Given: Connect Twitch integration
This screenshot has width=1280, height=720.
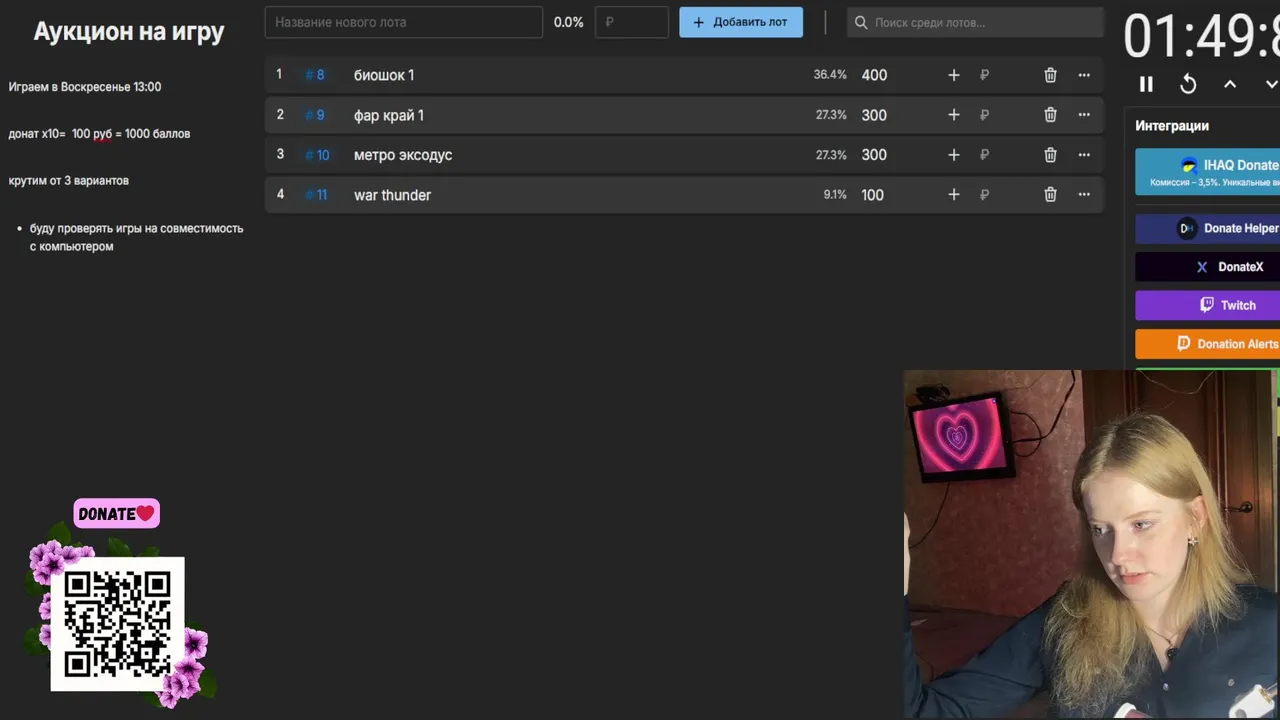Looking at the screenshot, I should (x=1208, y=305).
